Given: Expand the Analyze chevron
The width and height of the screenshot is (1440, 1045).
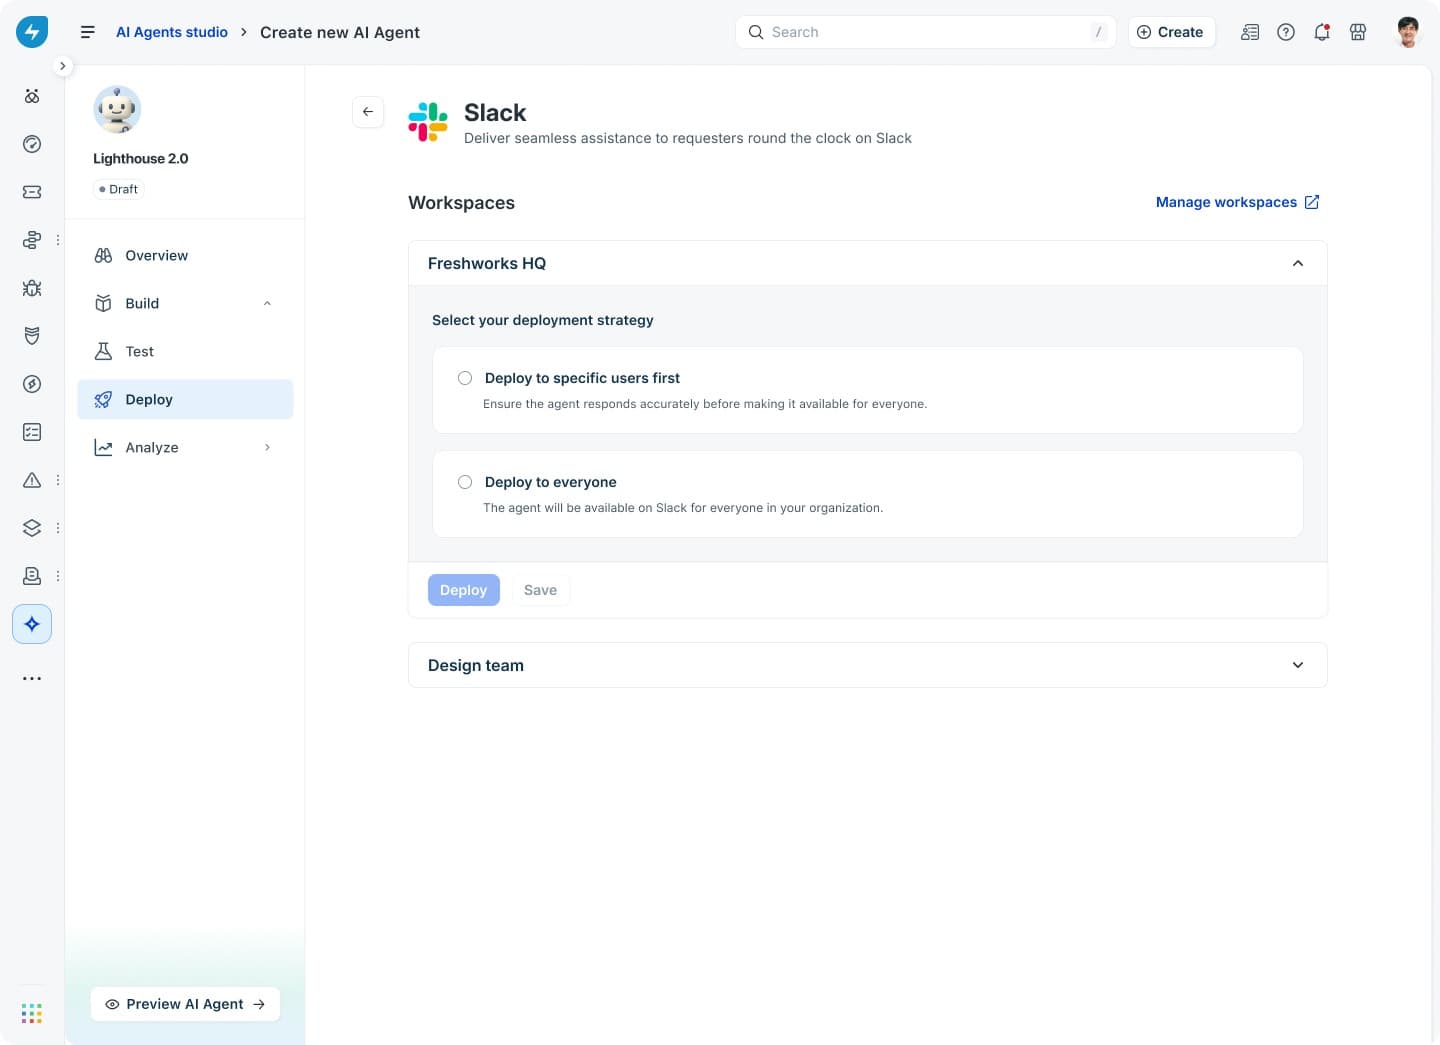Looking at the screenshot, I should click(x=267, y=447).
